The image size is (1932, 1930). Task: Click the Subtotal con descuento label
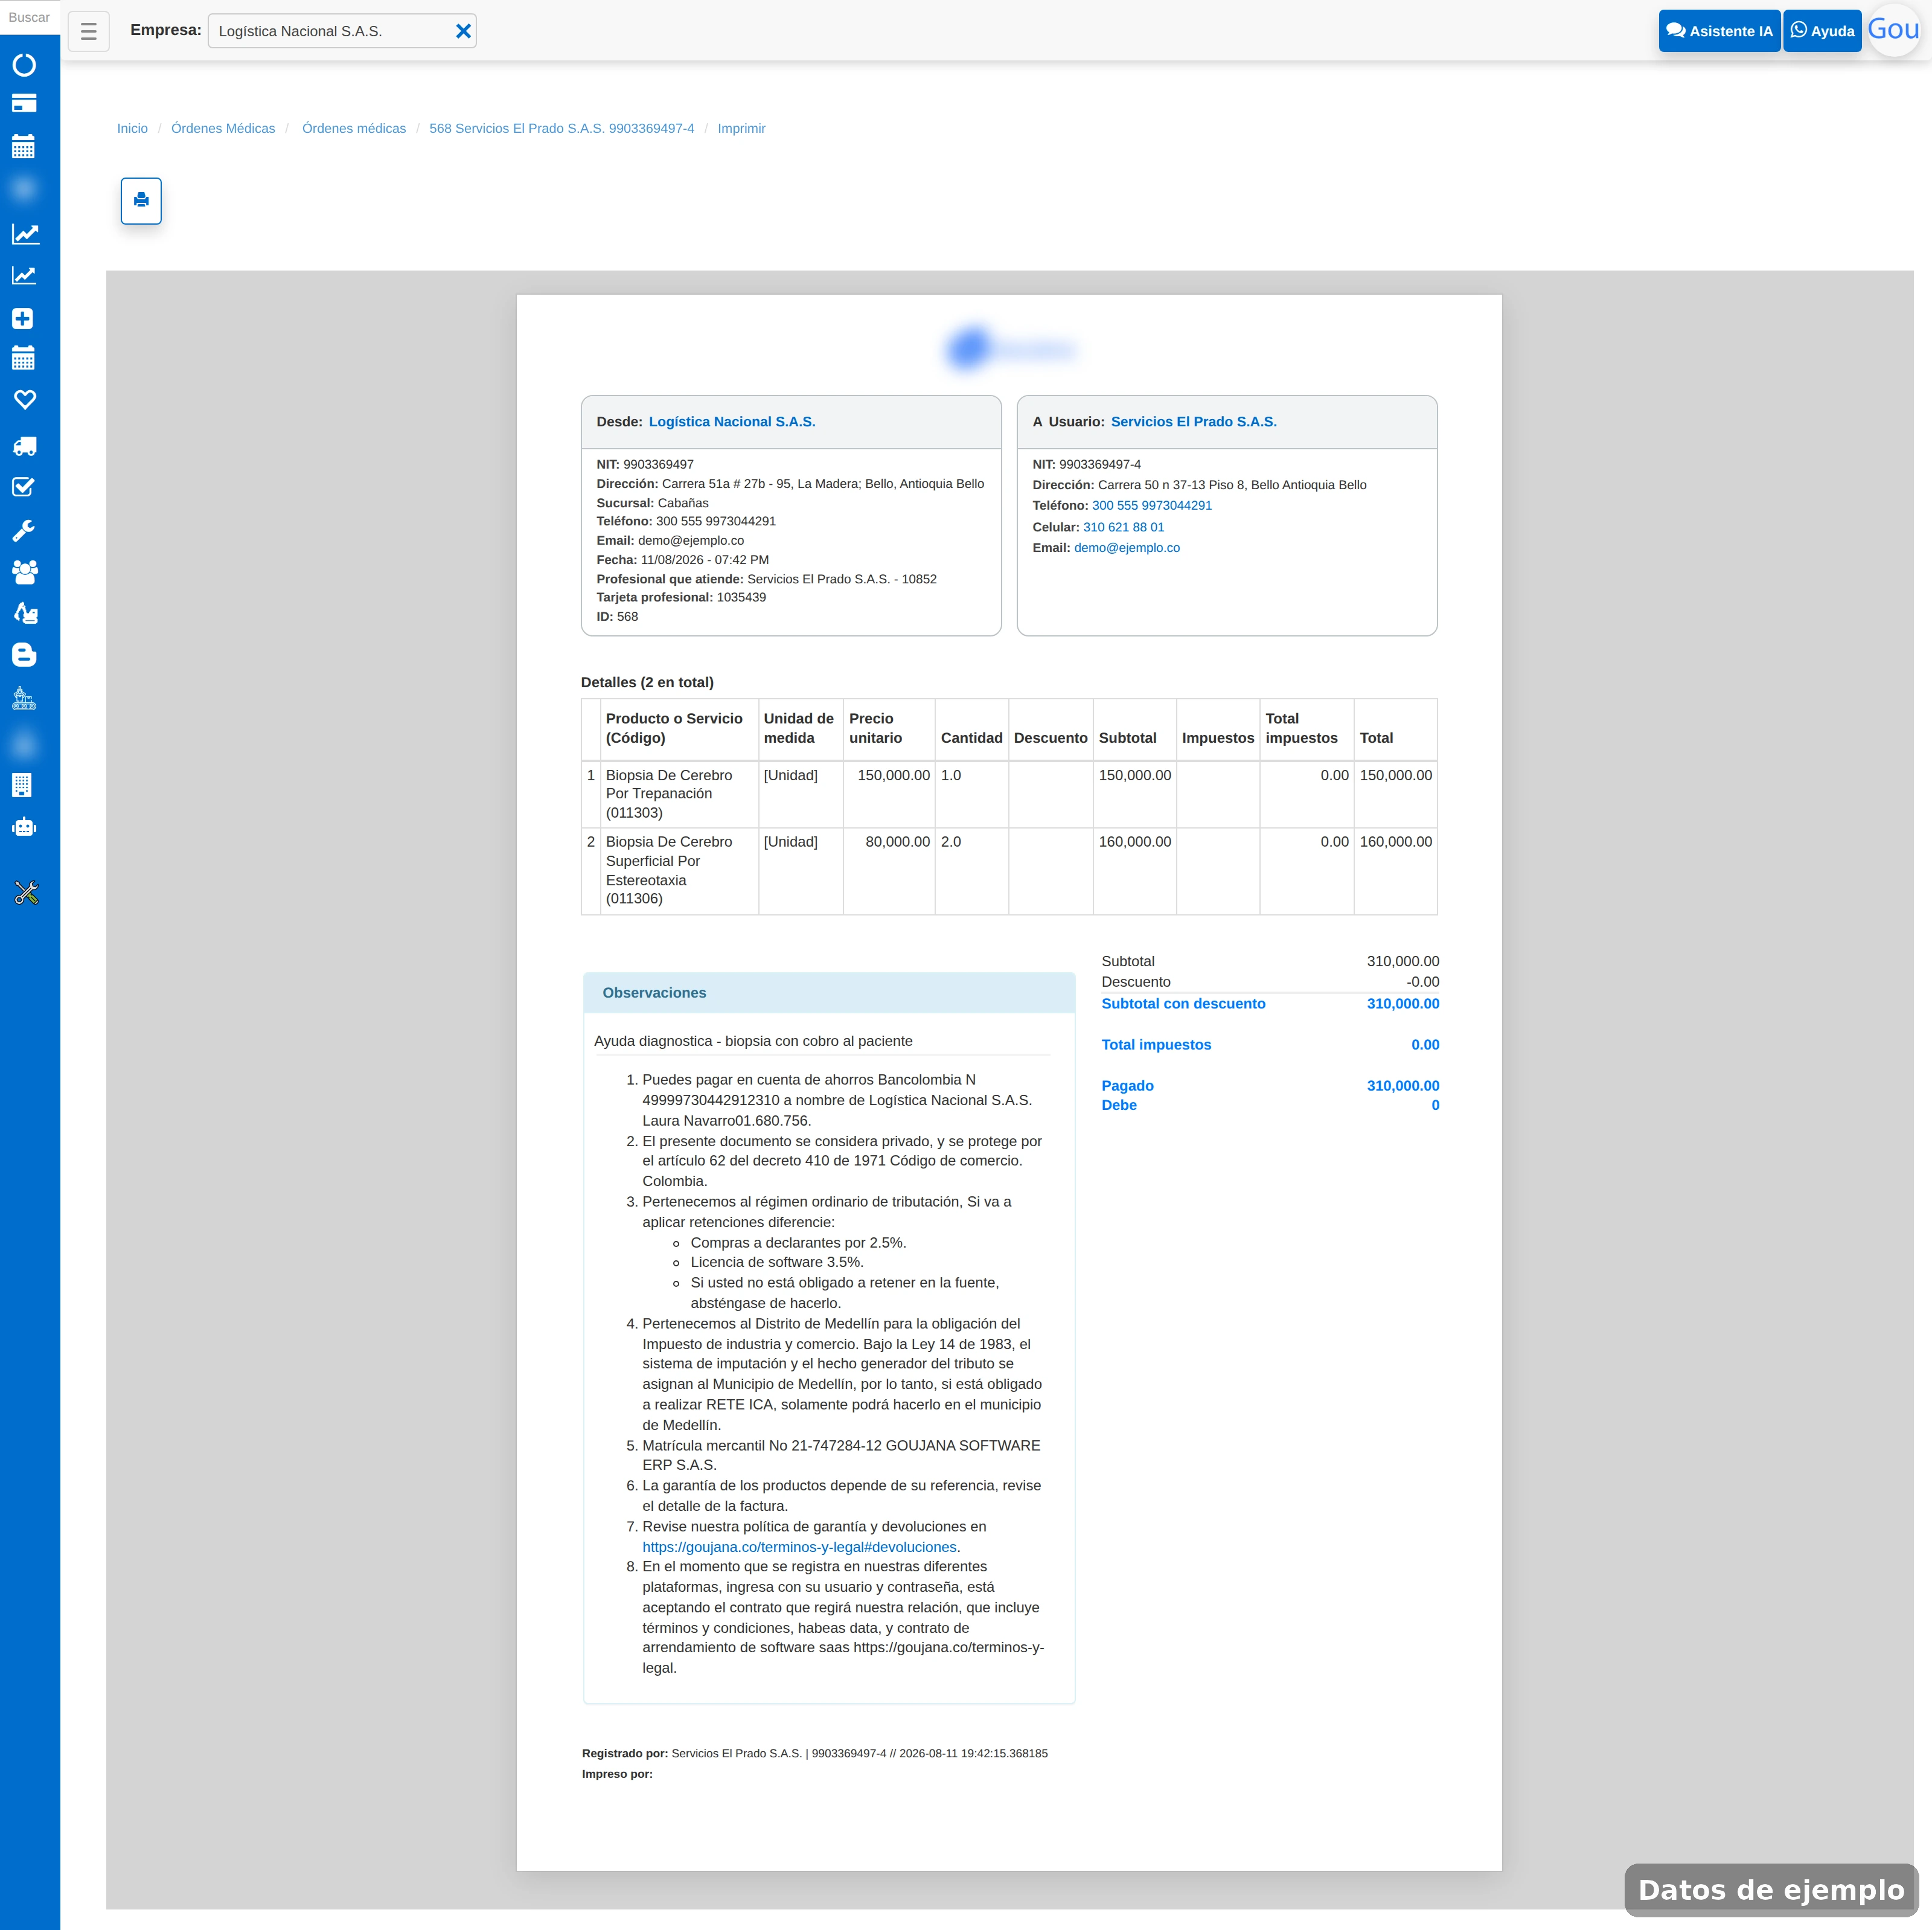1183,1004
